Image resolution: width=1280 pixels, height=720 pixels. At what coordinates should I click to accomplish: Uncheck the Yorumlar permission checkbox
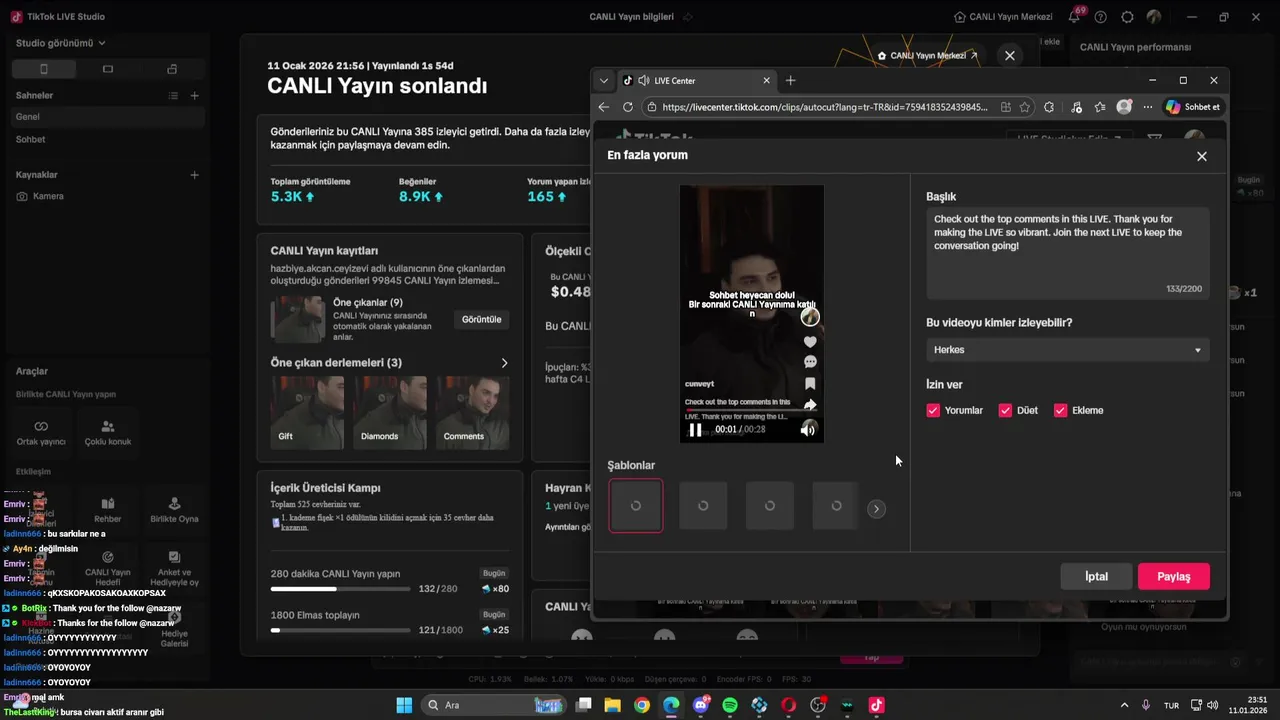click(933, 410)
